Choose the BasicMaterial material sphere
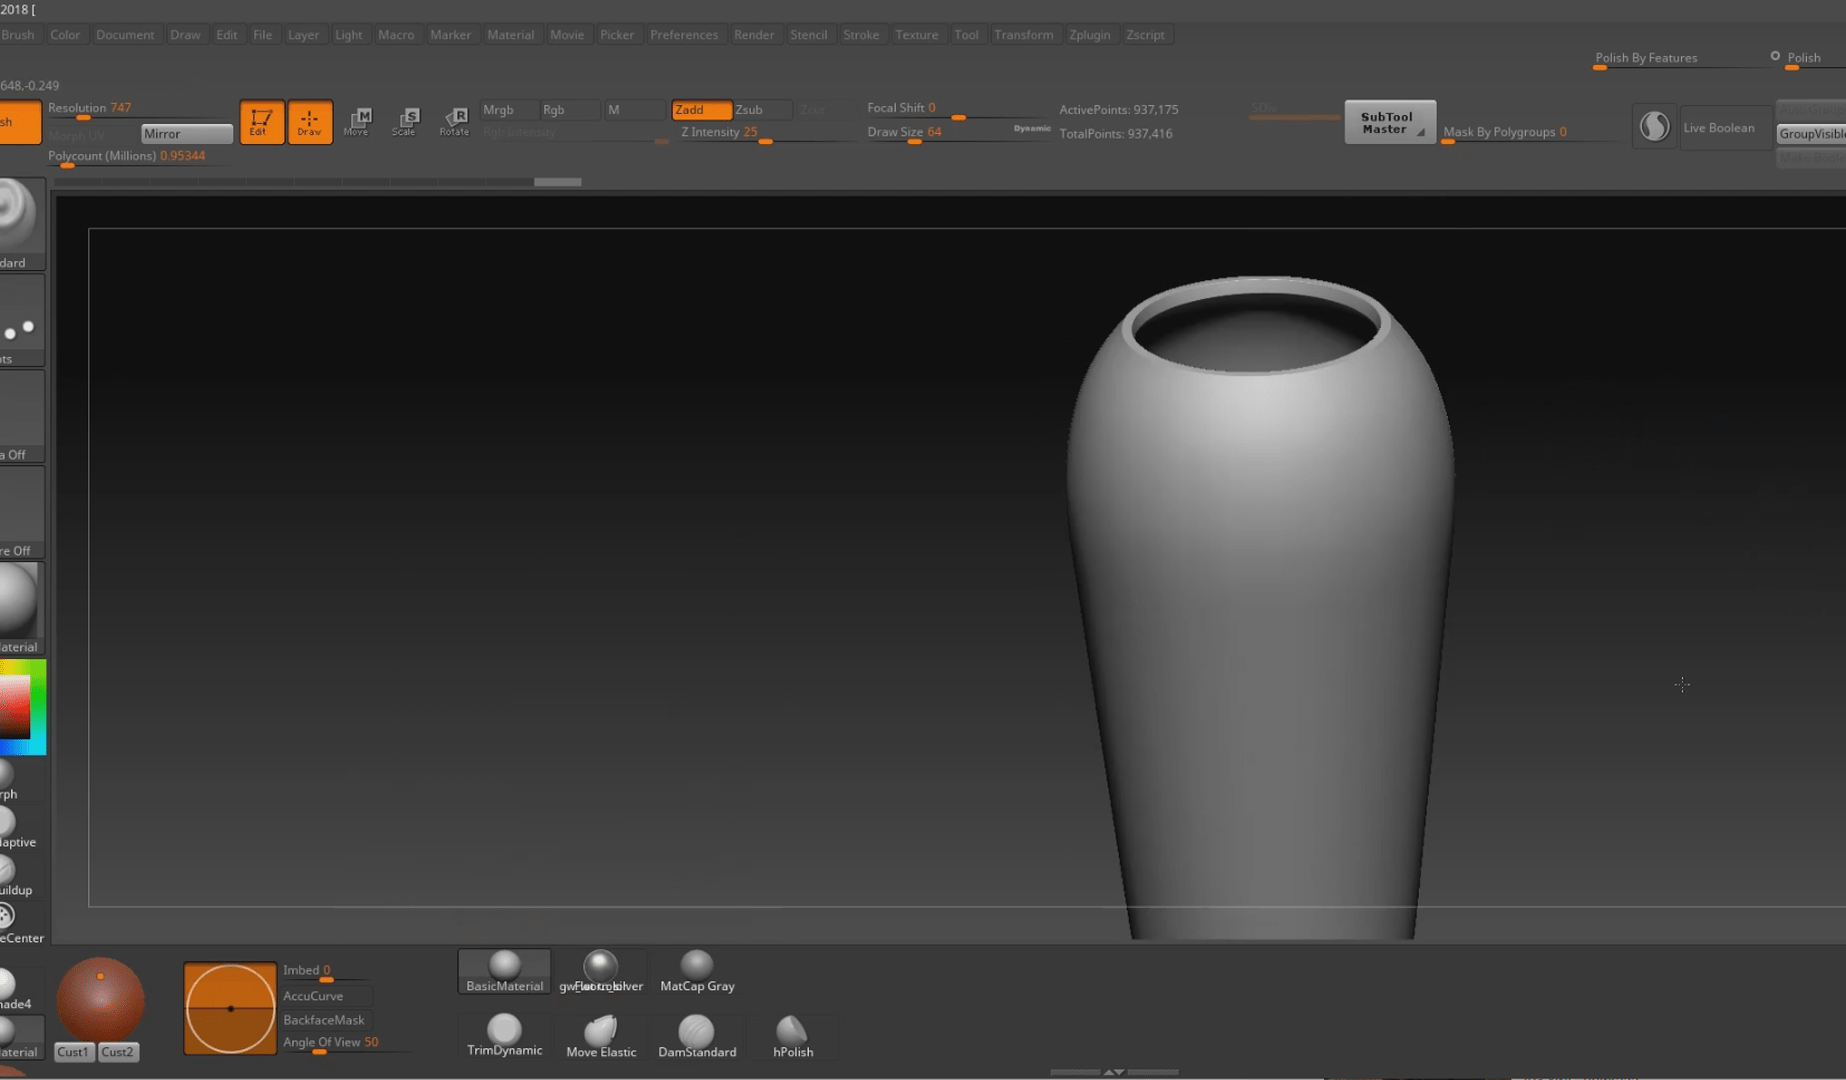Image resolution: width=1846 pixels, height=1080 pixels. (x=504, y=971)
